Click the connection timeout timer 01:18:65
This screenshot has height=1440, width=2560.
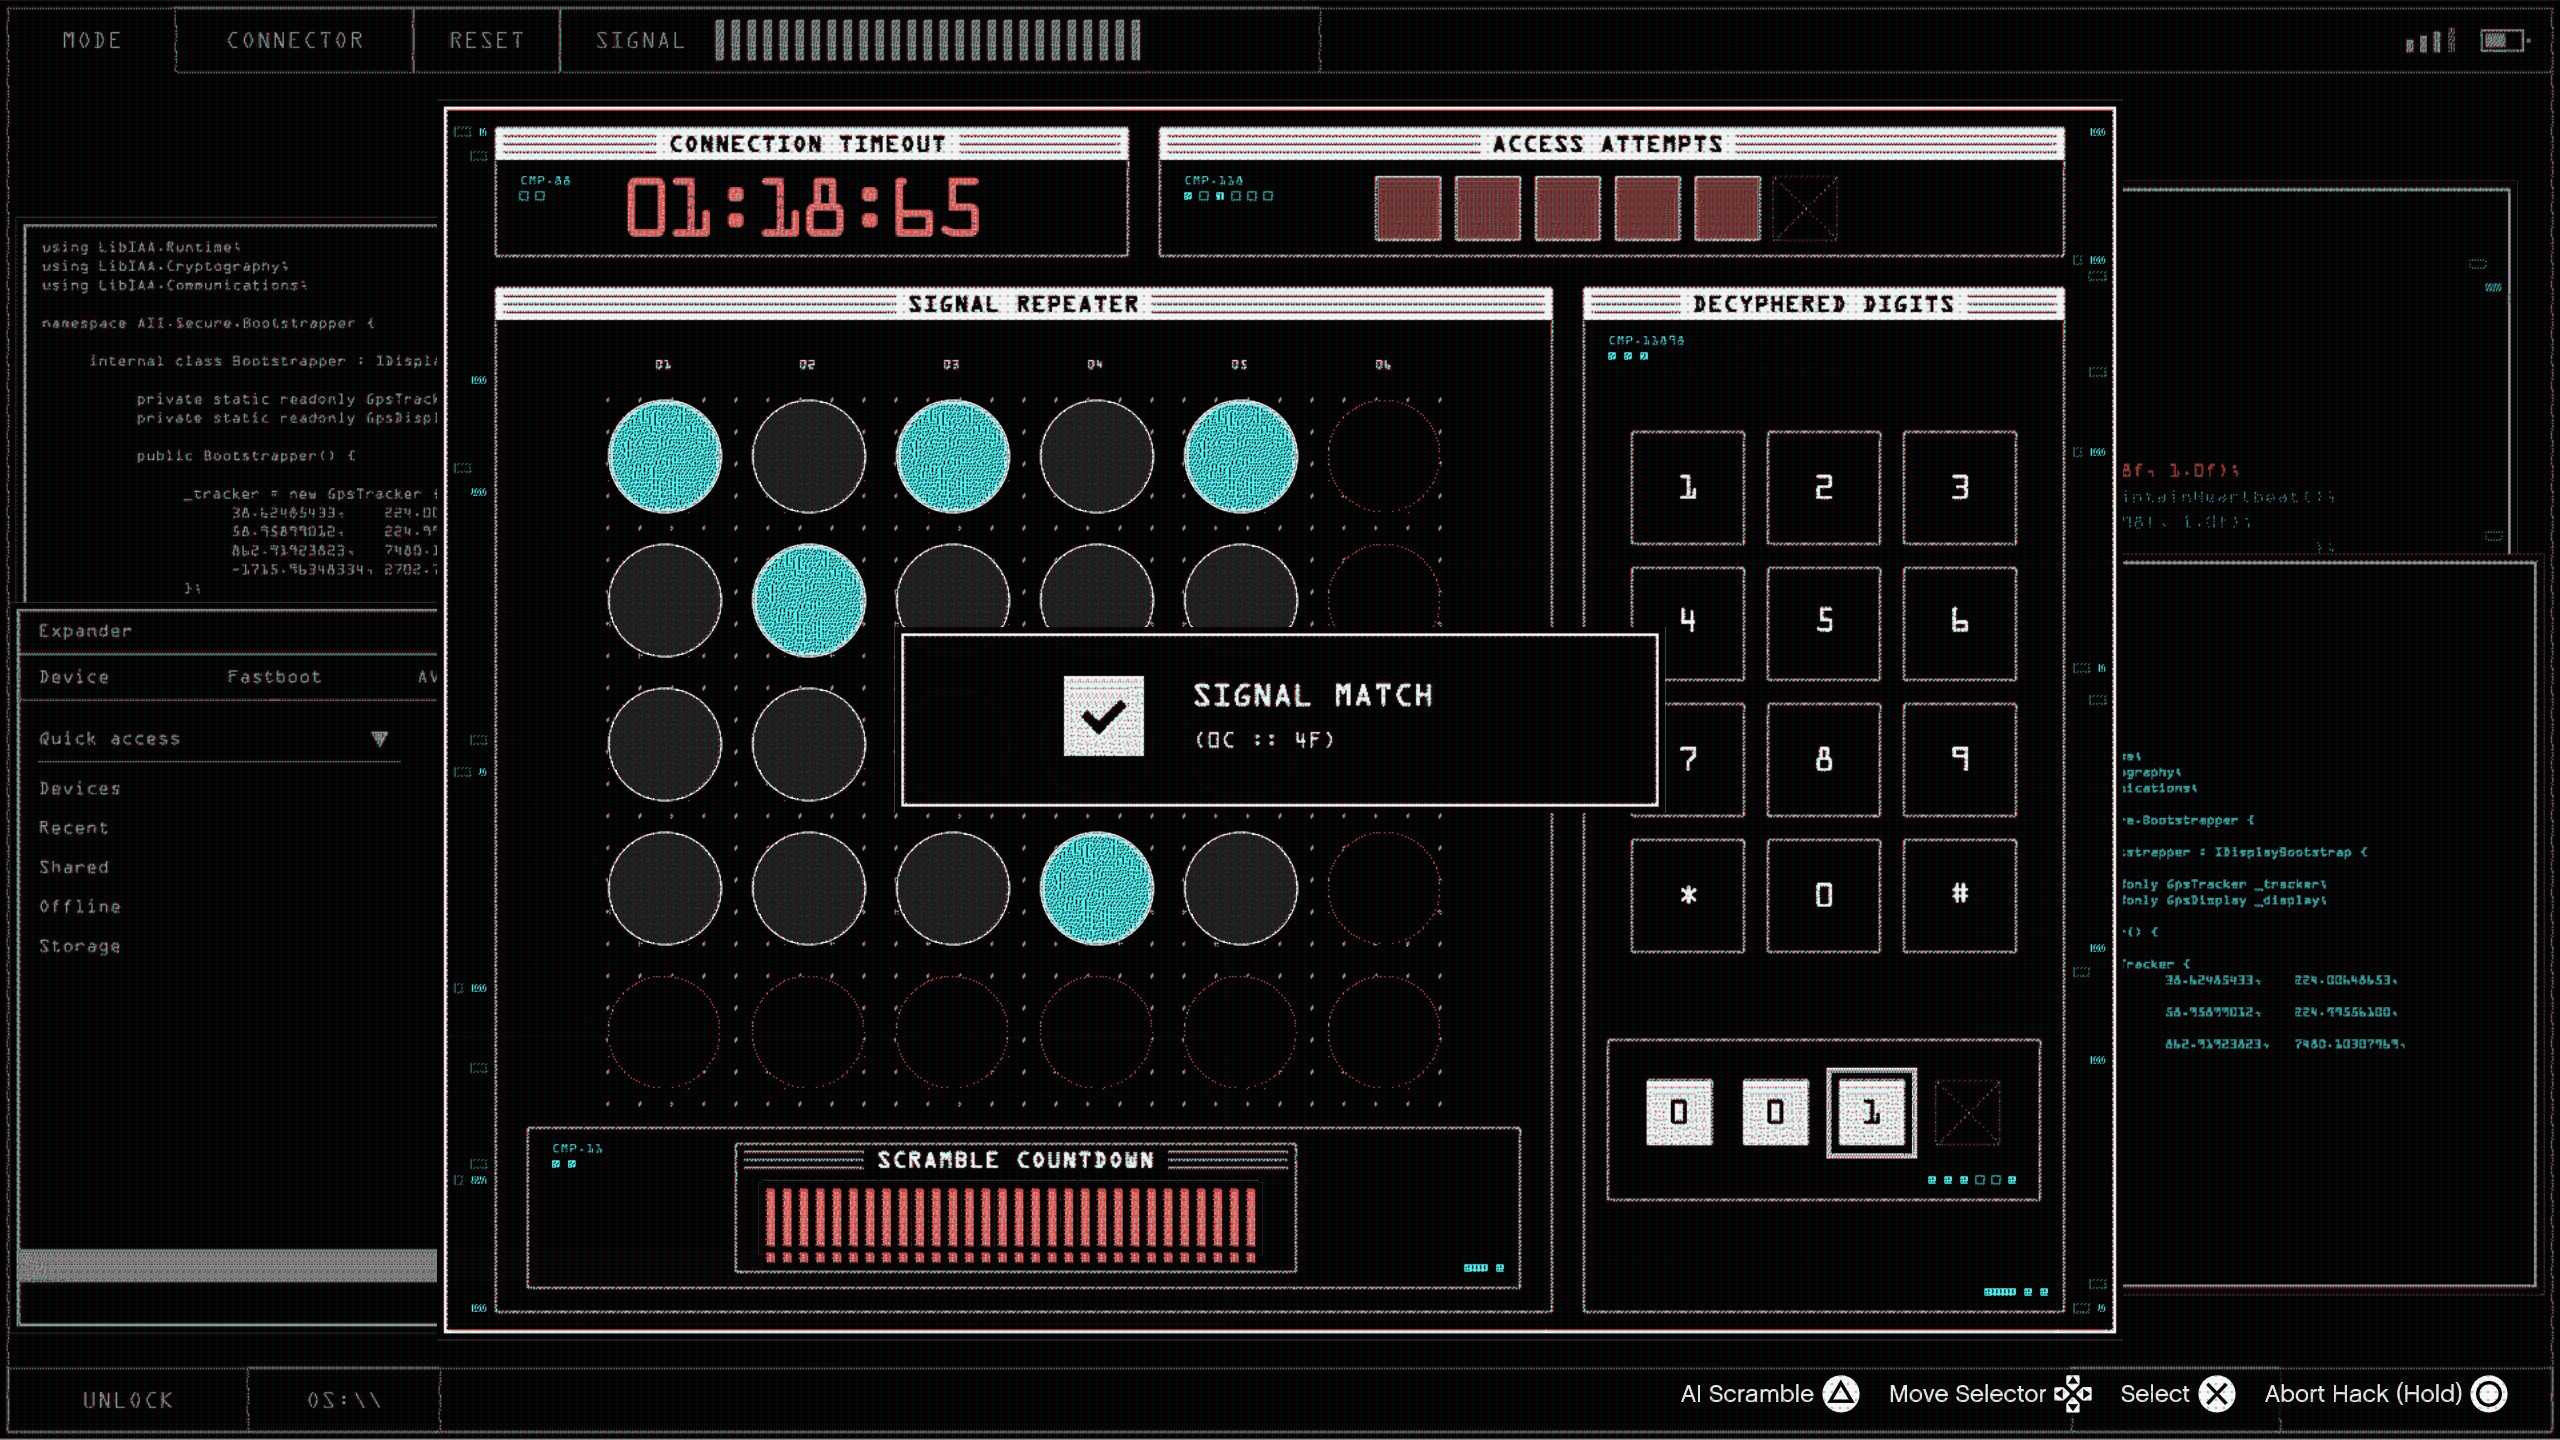(804, 208)
